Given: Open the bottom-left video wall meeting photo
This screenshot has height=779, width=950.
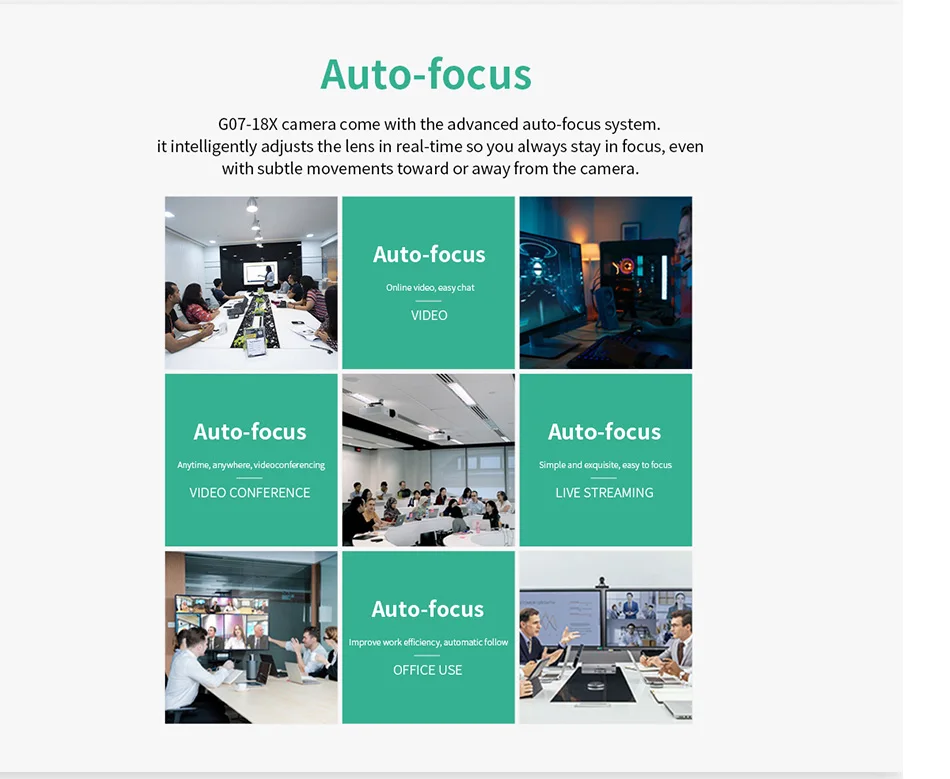Looking at the screenshot, I should (251, 637).
